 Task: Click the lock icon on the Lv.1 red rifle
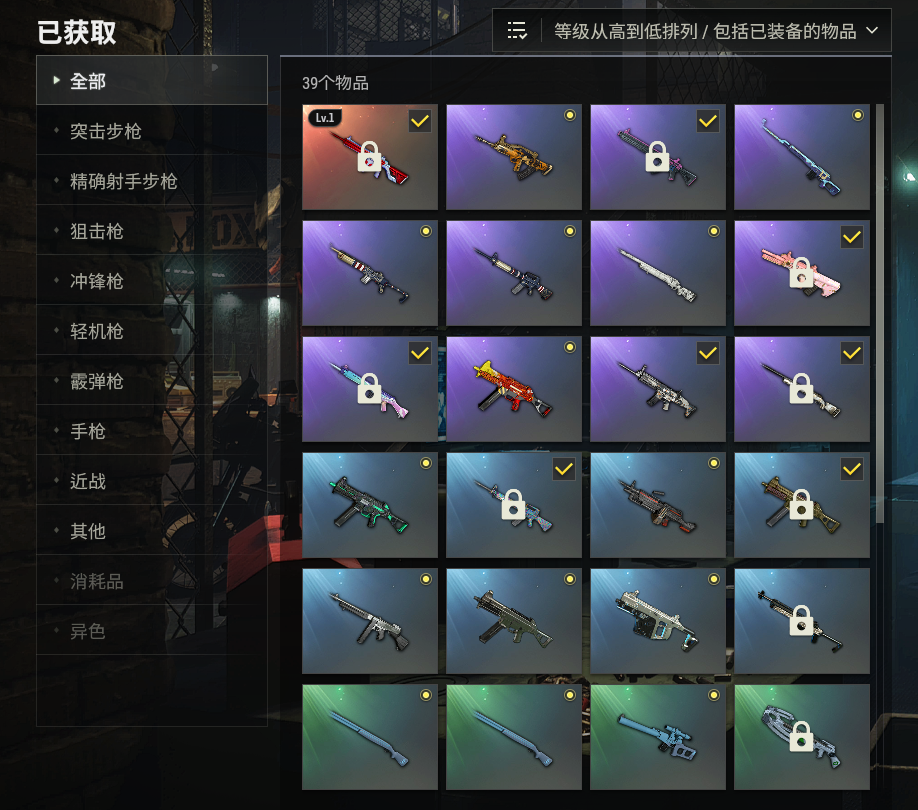pos(369,157)
